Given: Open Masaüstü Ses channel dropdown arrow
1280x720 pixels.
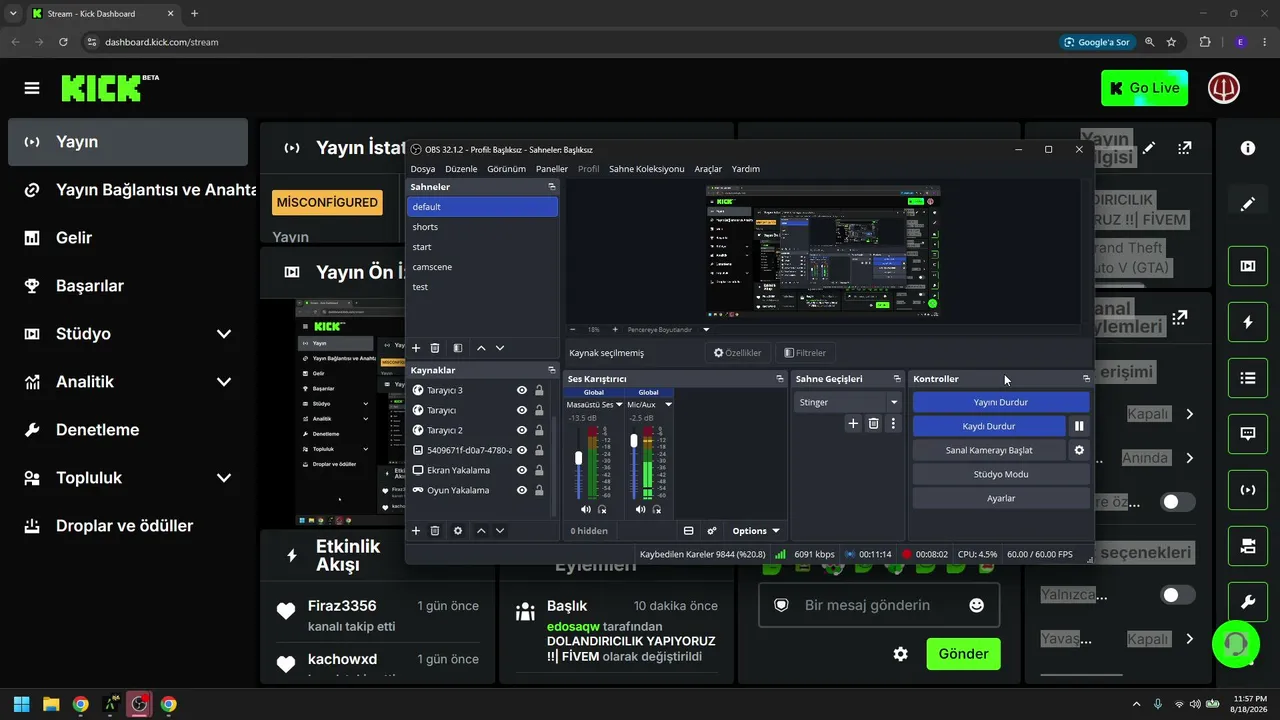Looking at the screenshot, I should (619, 405).
